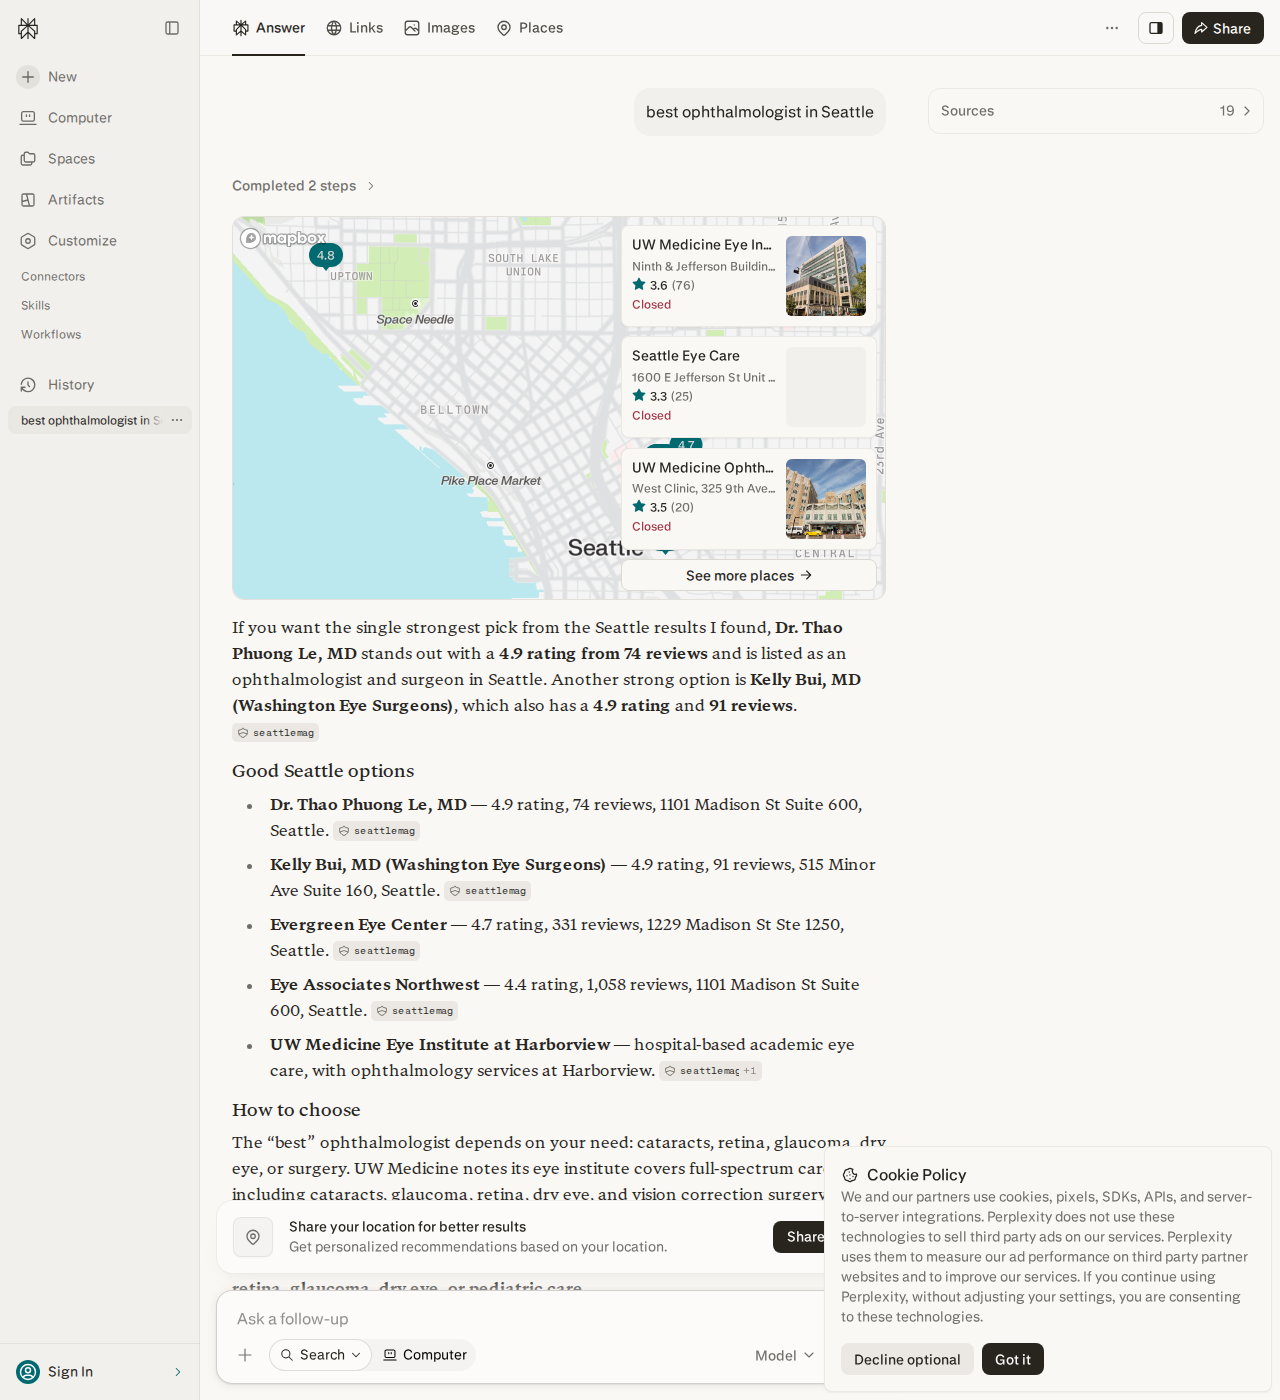This screenshot has height=1400, width=1280.
Task: Click the Perplexity logo icon
Action: (28, 28)
